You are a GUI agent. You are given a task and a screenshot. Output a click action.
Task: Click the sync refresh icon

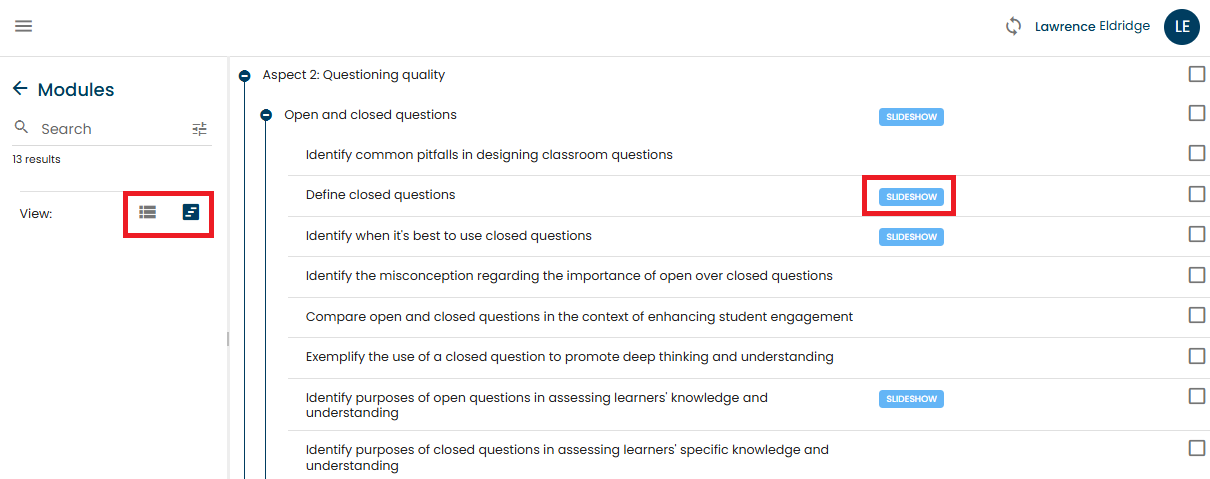coord(1014,27)
